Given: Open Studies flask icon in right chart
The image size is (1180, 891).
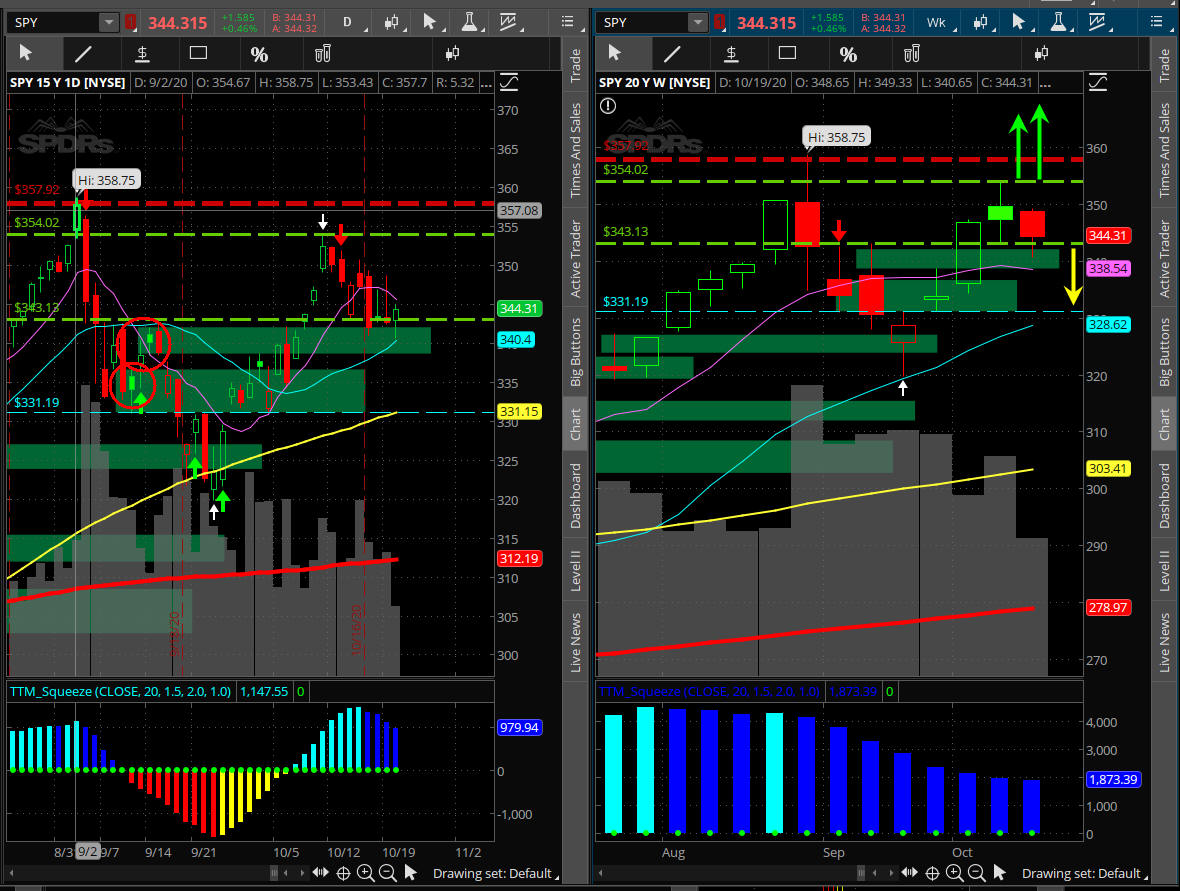Looking at the screenshot, I should pyautogui.click(x=1058, y=23).
